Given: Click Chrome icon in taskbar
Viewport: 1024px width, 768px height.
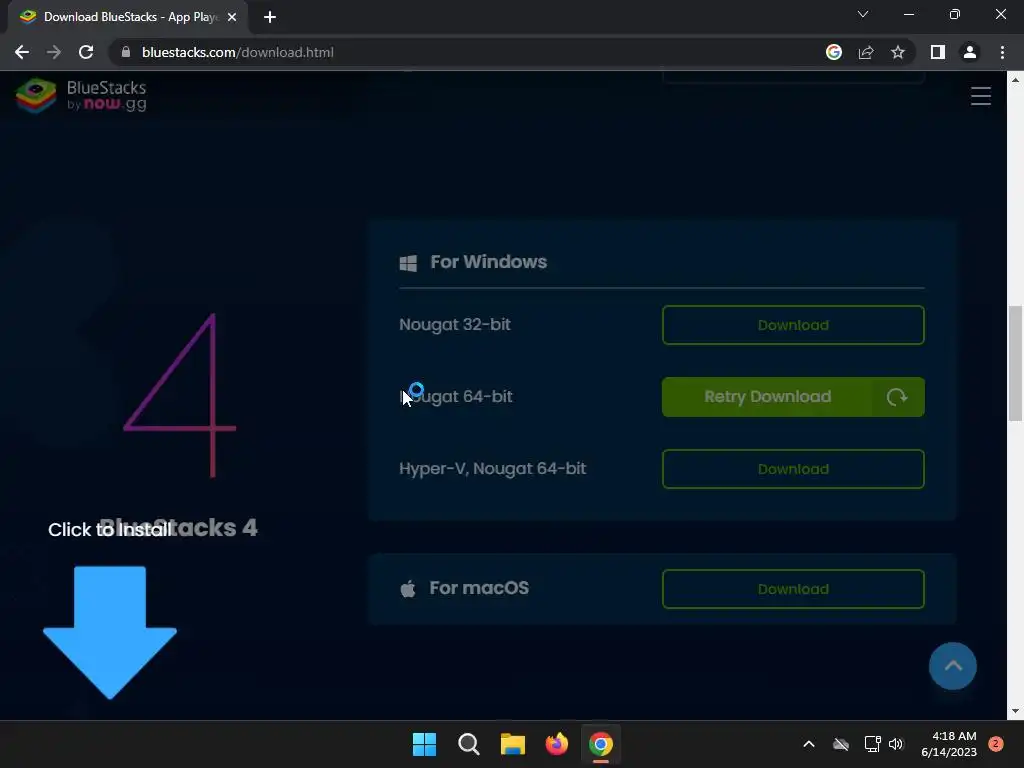Looking at the screenshot, I should (x=601, y=744).
